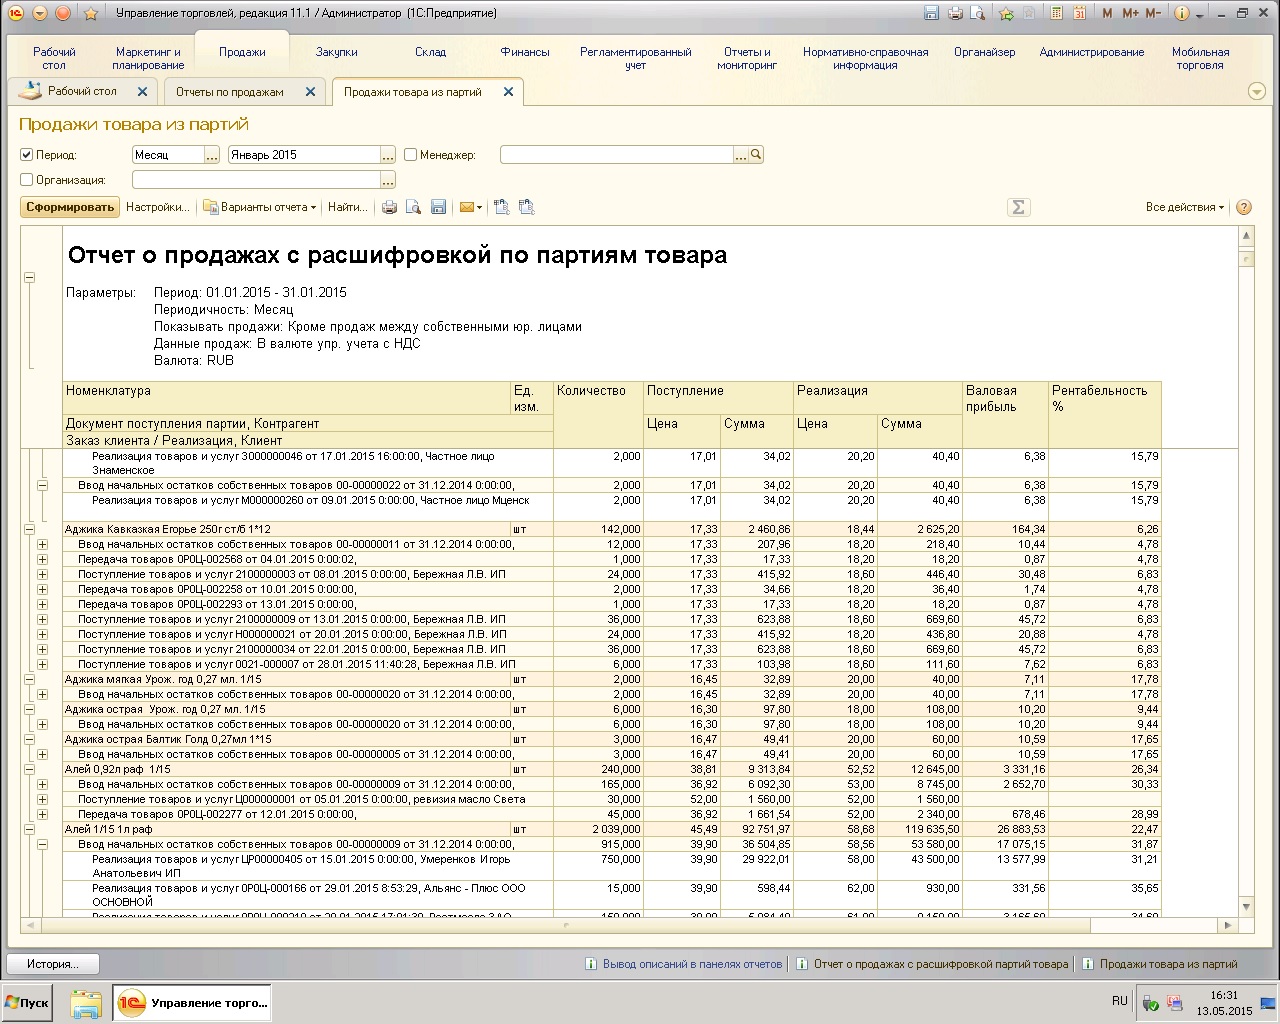Screen dimensions: 1280x1024
Task: Click the Найти... button
Action: tap(347, 207)
